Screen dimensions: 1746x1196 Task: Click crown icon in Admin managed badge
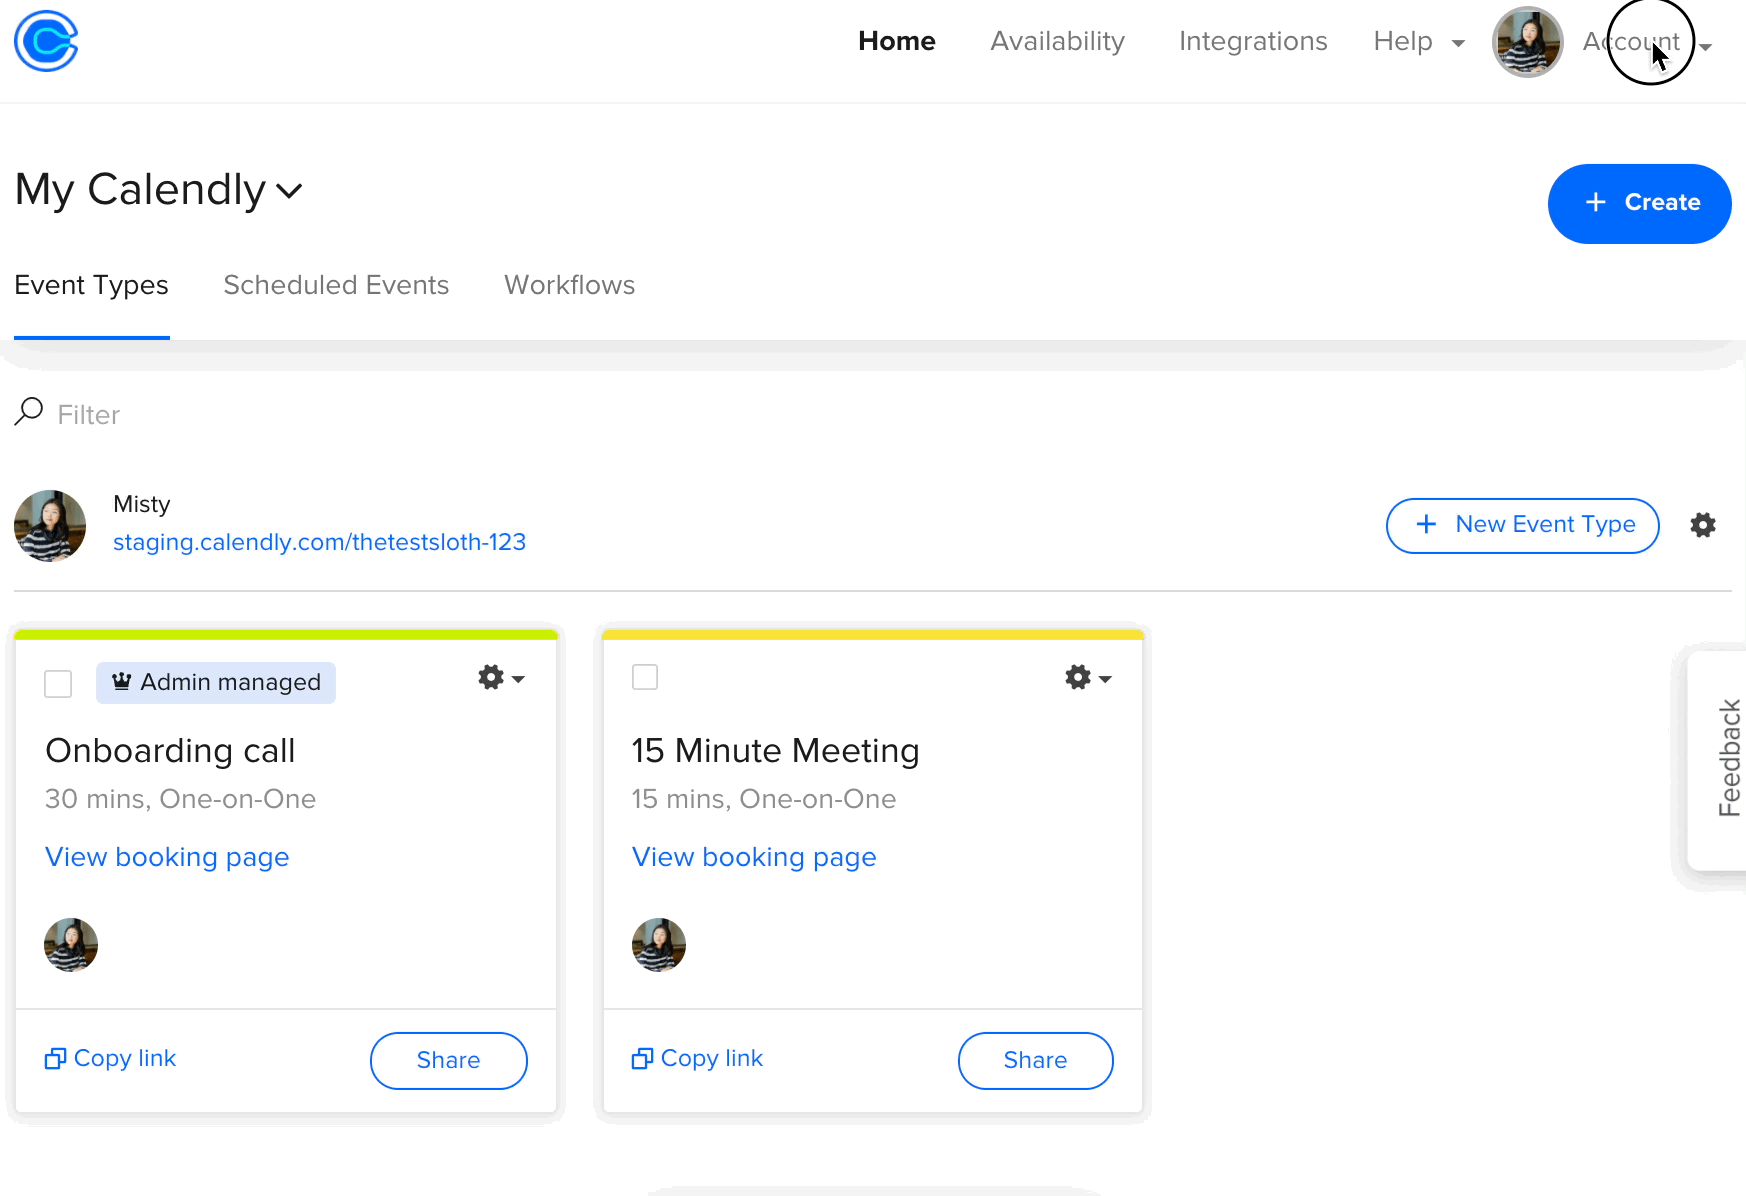click(122, 682)
